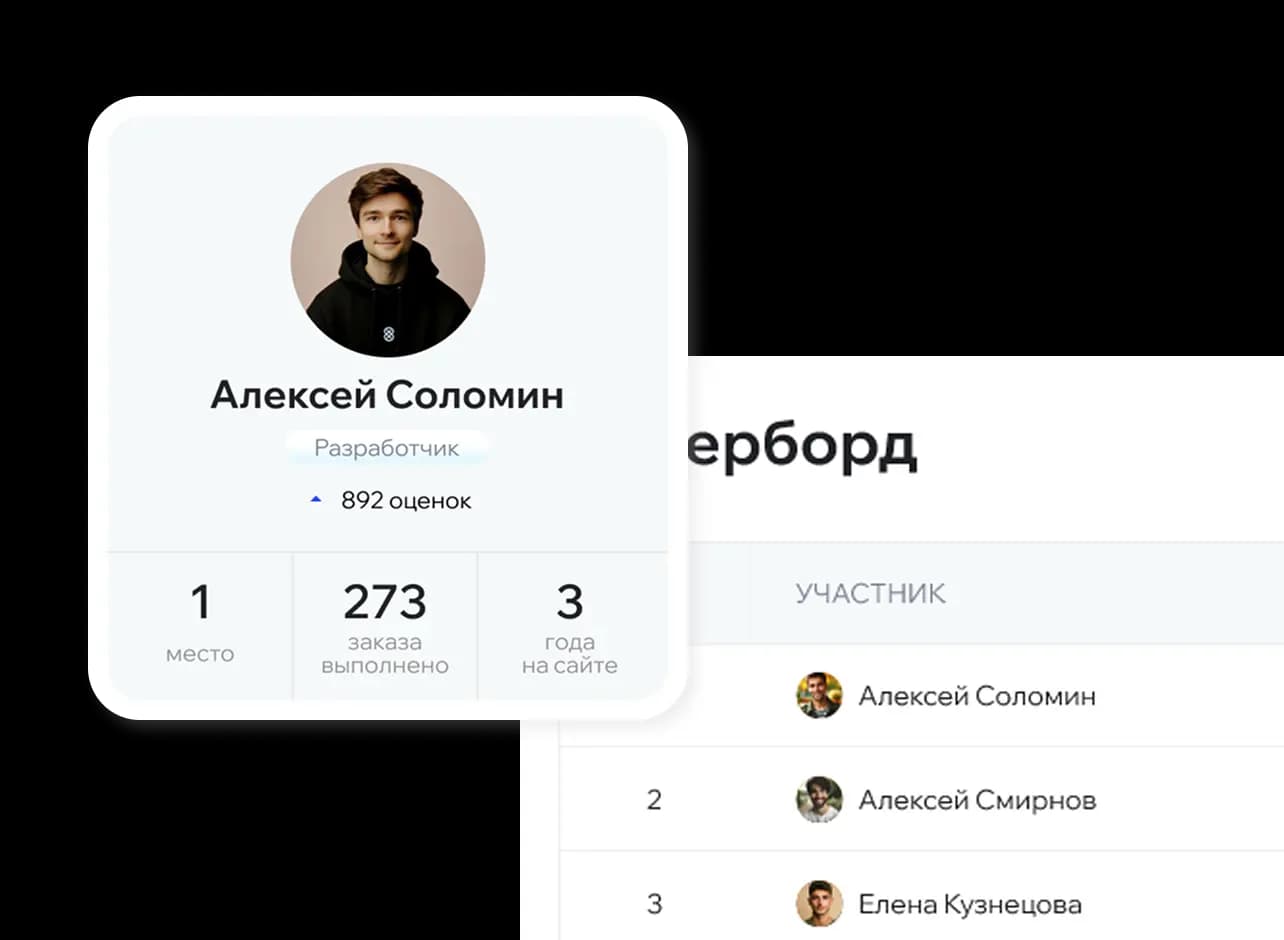The image size is (1284, 940).
Task: Open Алексей Смирнов's small avatar
Action: 819,799
